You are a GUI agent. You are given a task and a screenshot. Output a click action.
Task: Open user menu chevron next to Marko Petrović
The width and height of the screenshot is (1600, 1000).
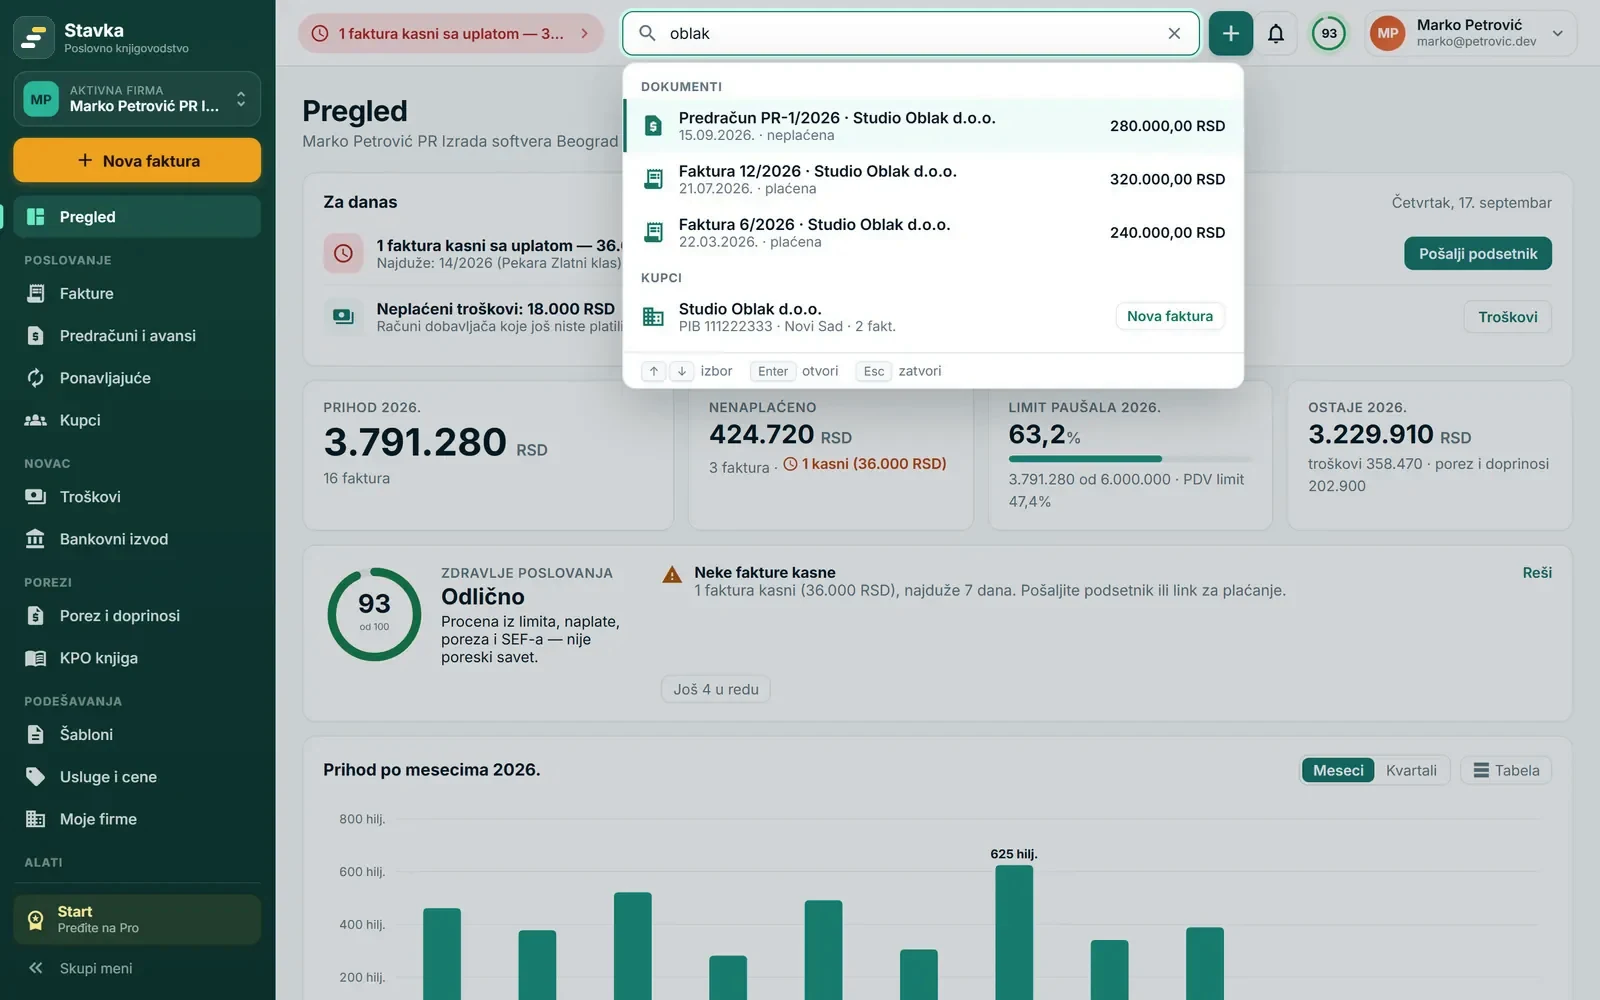pyautogui.click(x=1557, y=33)
